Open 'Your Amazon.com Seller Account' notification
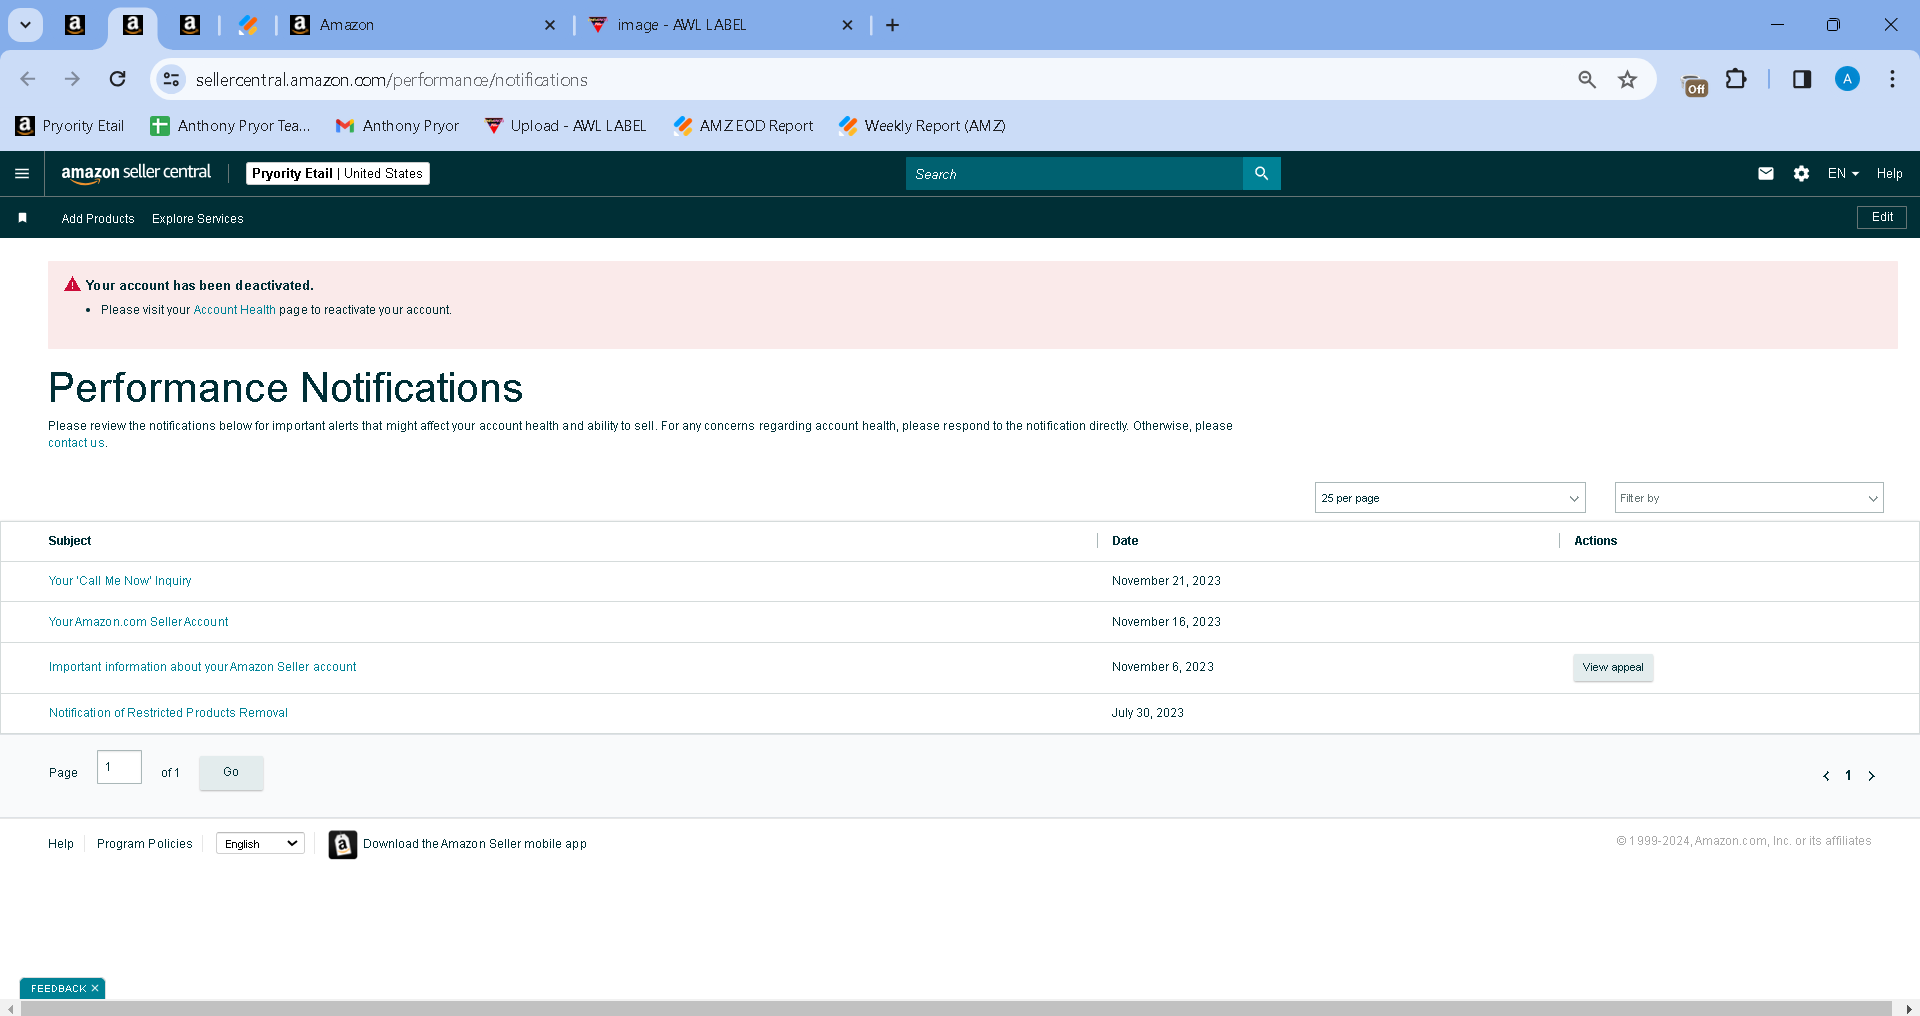This screenshot has height=1016, width=1920. pyautogui.click(x=139, y=622)
